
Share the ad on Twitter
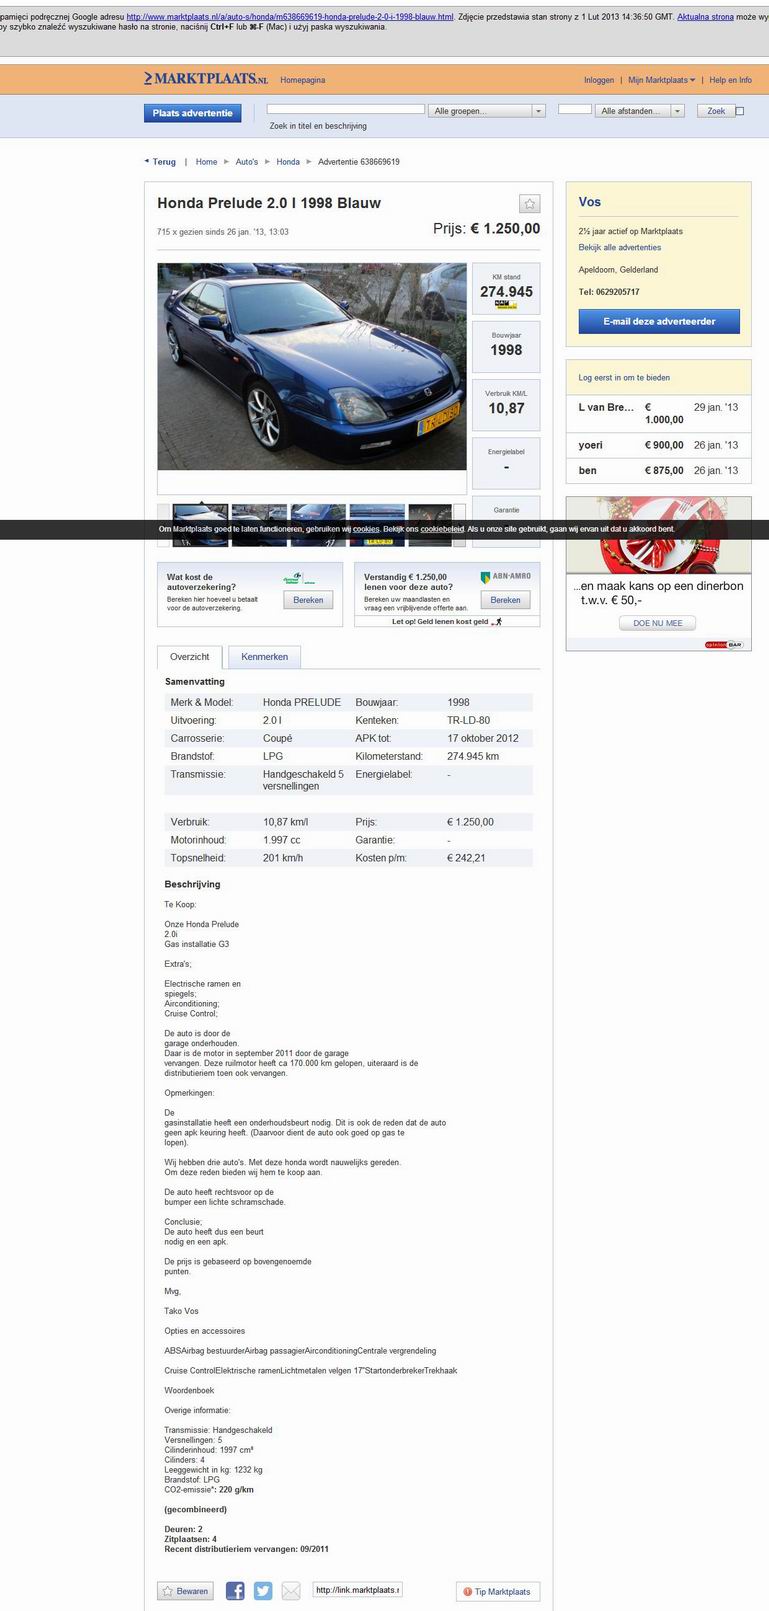coord(263,1590)
